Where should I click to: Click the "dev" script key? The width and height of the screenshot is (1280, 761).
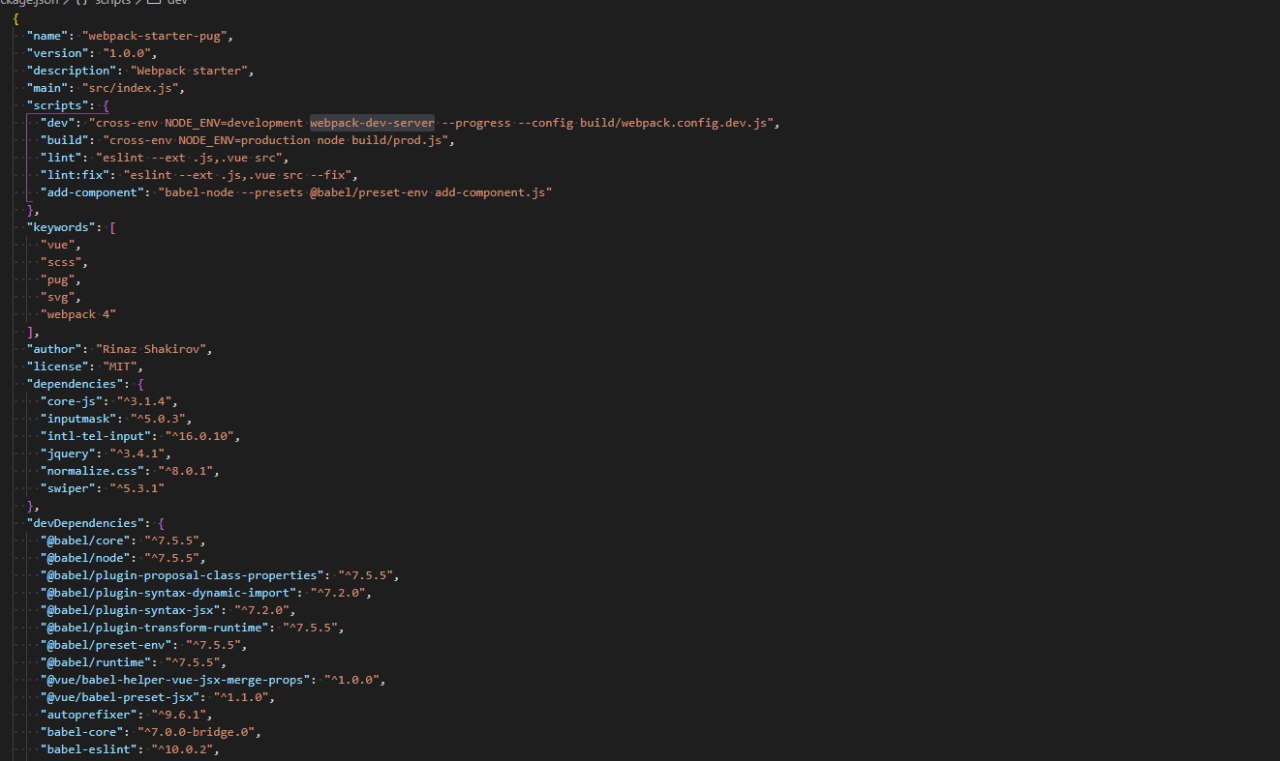tap(57, 123)
